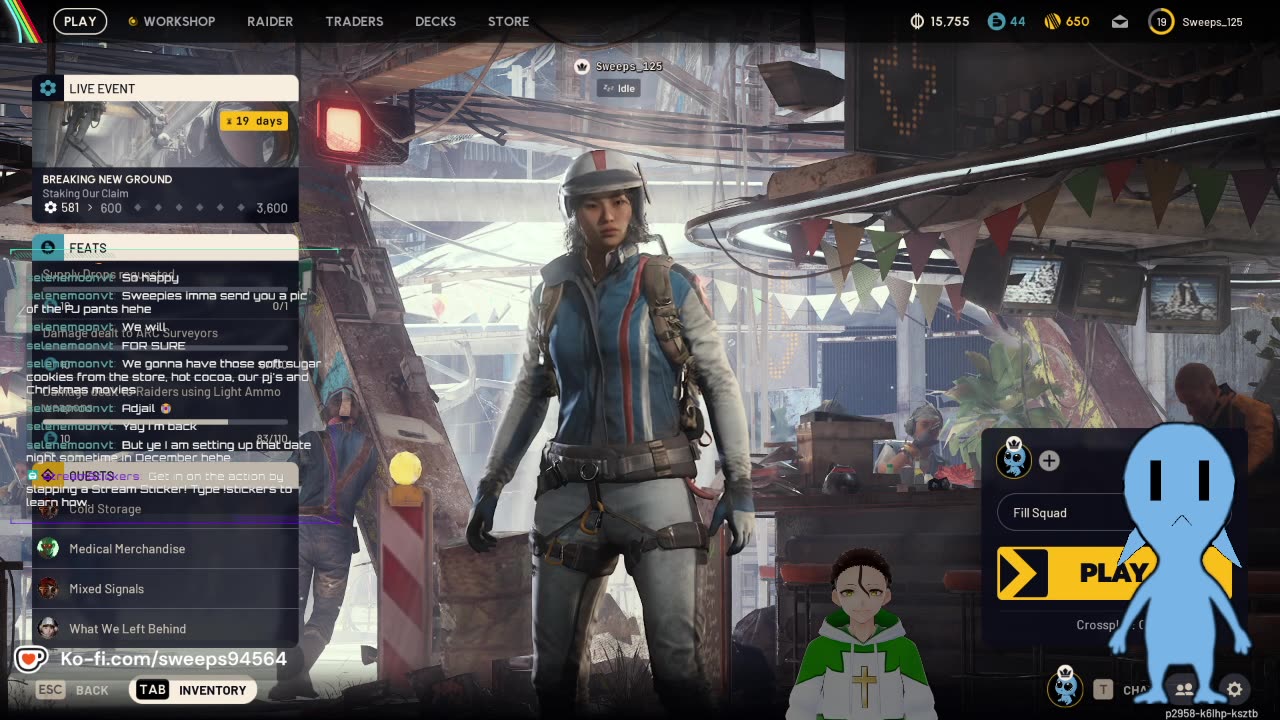This screenshot has height=720, width=1280.
Task: Open the Sweeps_125 profile name in top bar
Action: 1212,21
